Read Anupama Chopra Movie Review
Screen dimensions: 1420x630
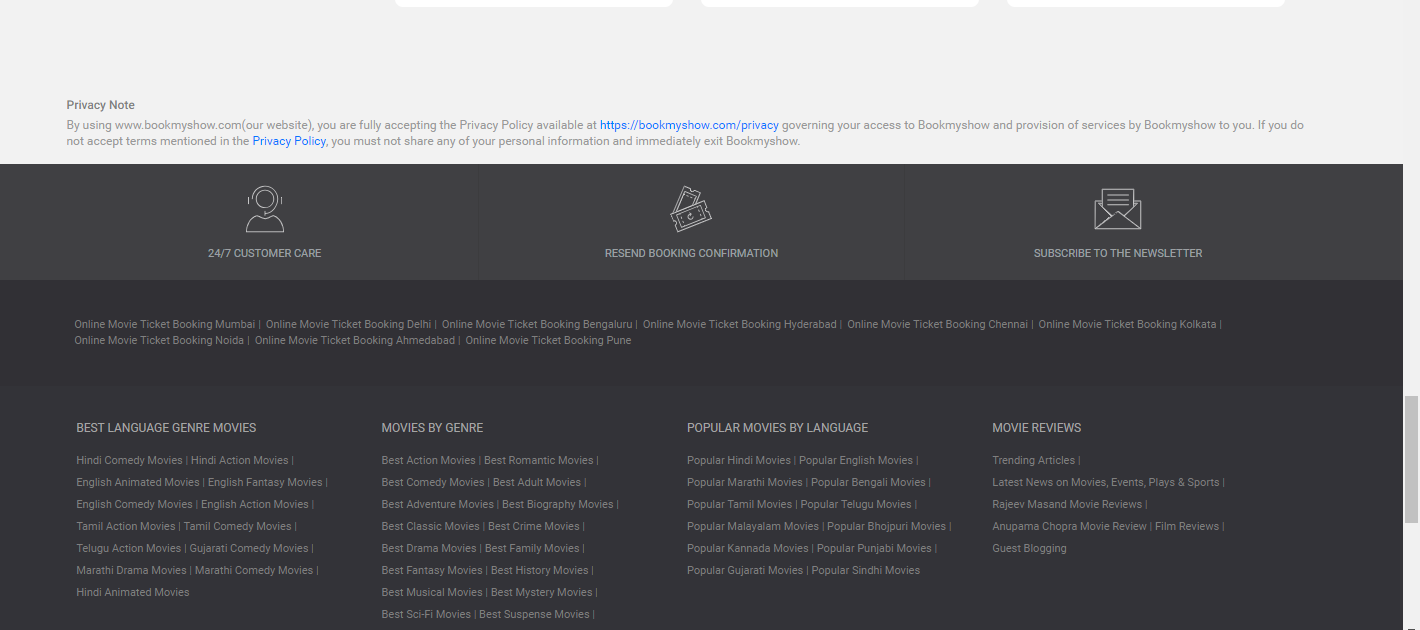pos(1070,526)
